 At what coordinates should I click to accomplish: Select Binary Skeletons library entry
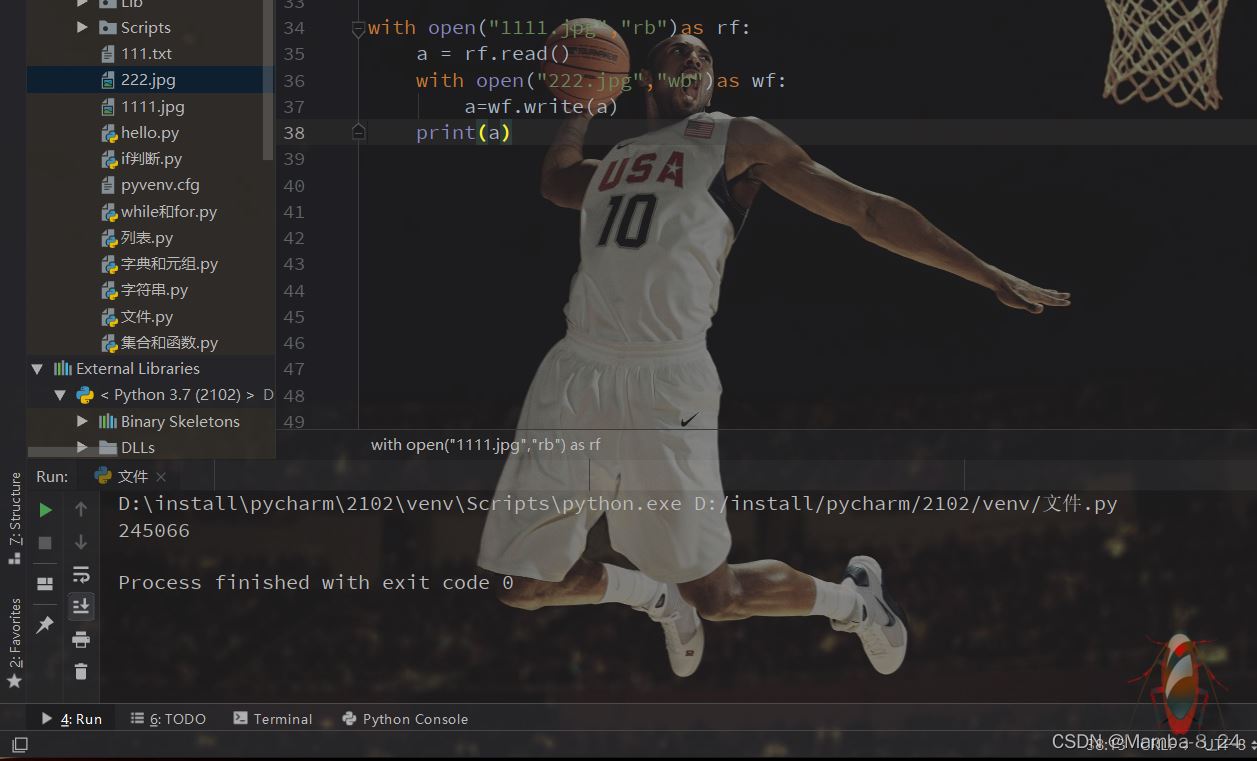click(180, 421)
